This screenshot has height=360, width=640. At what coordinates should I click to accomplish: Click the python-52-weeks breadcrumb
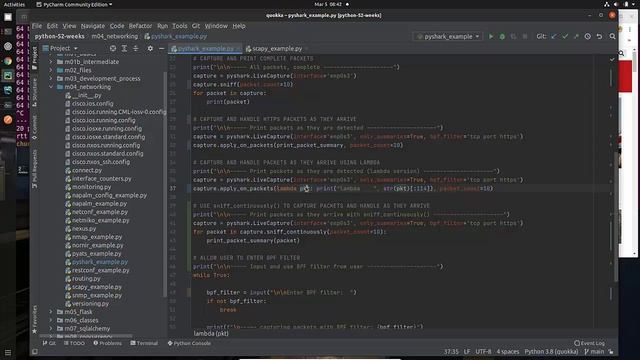[60, 36]
